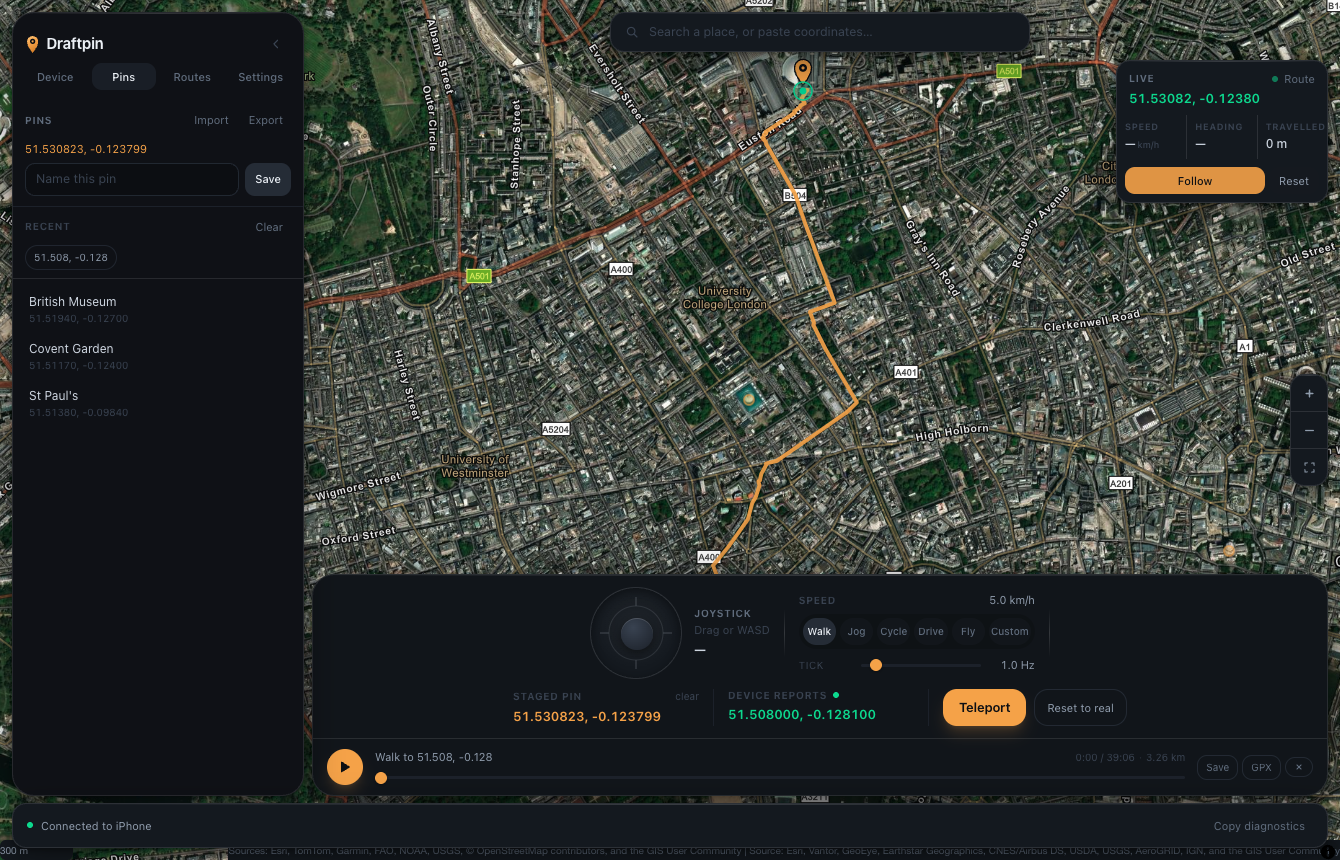Image resolution: width=1340 pixels, height=860 pixels.
Task: Click the 5.0 km/h speed value
Action: click(1012, 600)
